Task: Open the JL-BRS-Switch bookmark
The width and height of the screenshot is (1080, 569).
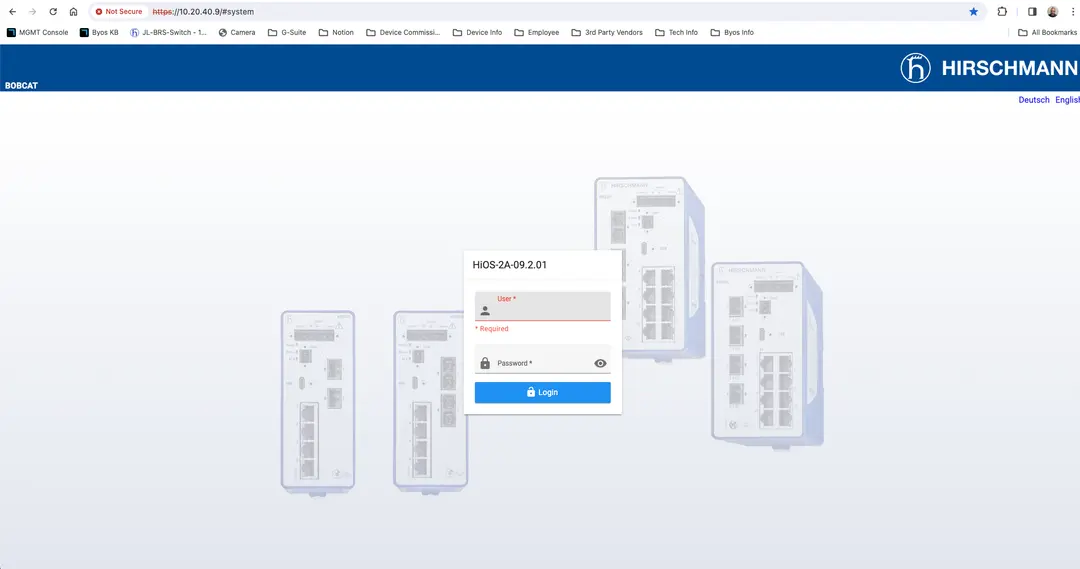Action: [x=168, y=32]
